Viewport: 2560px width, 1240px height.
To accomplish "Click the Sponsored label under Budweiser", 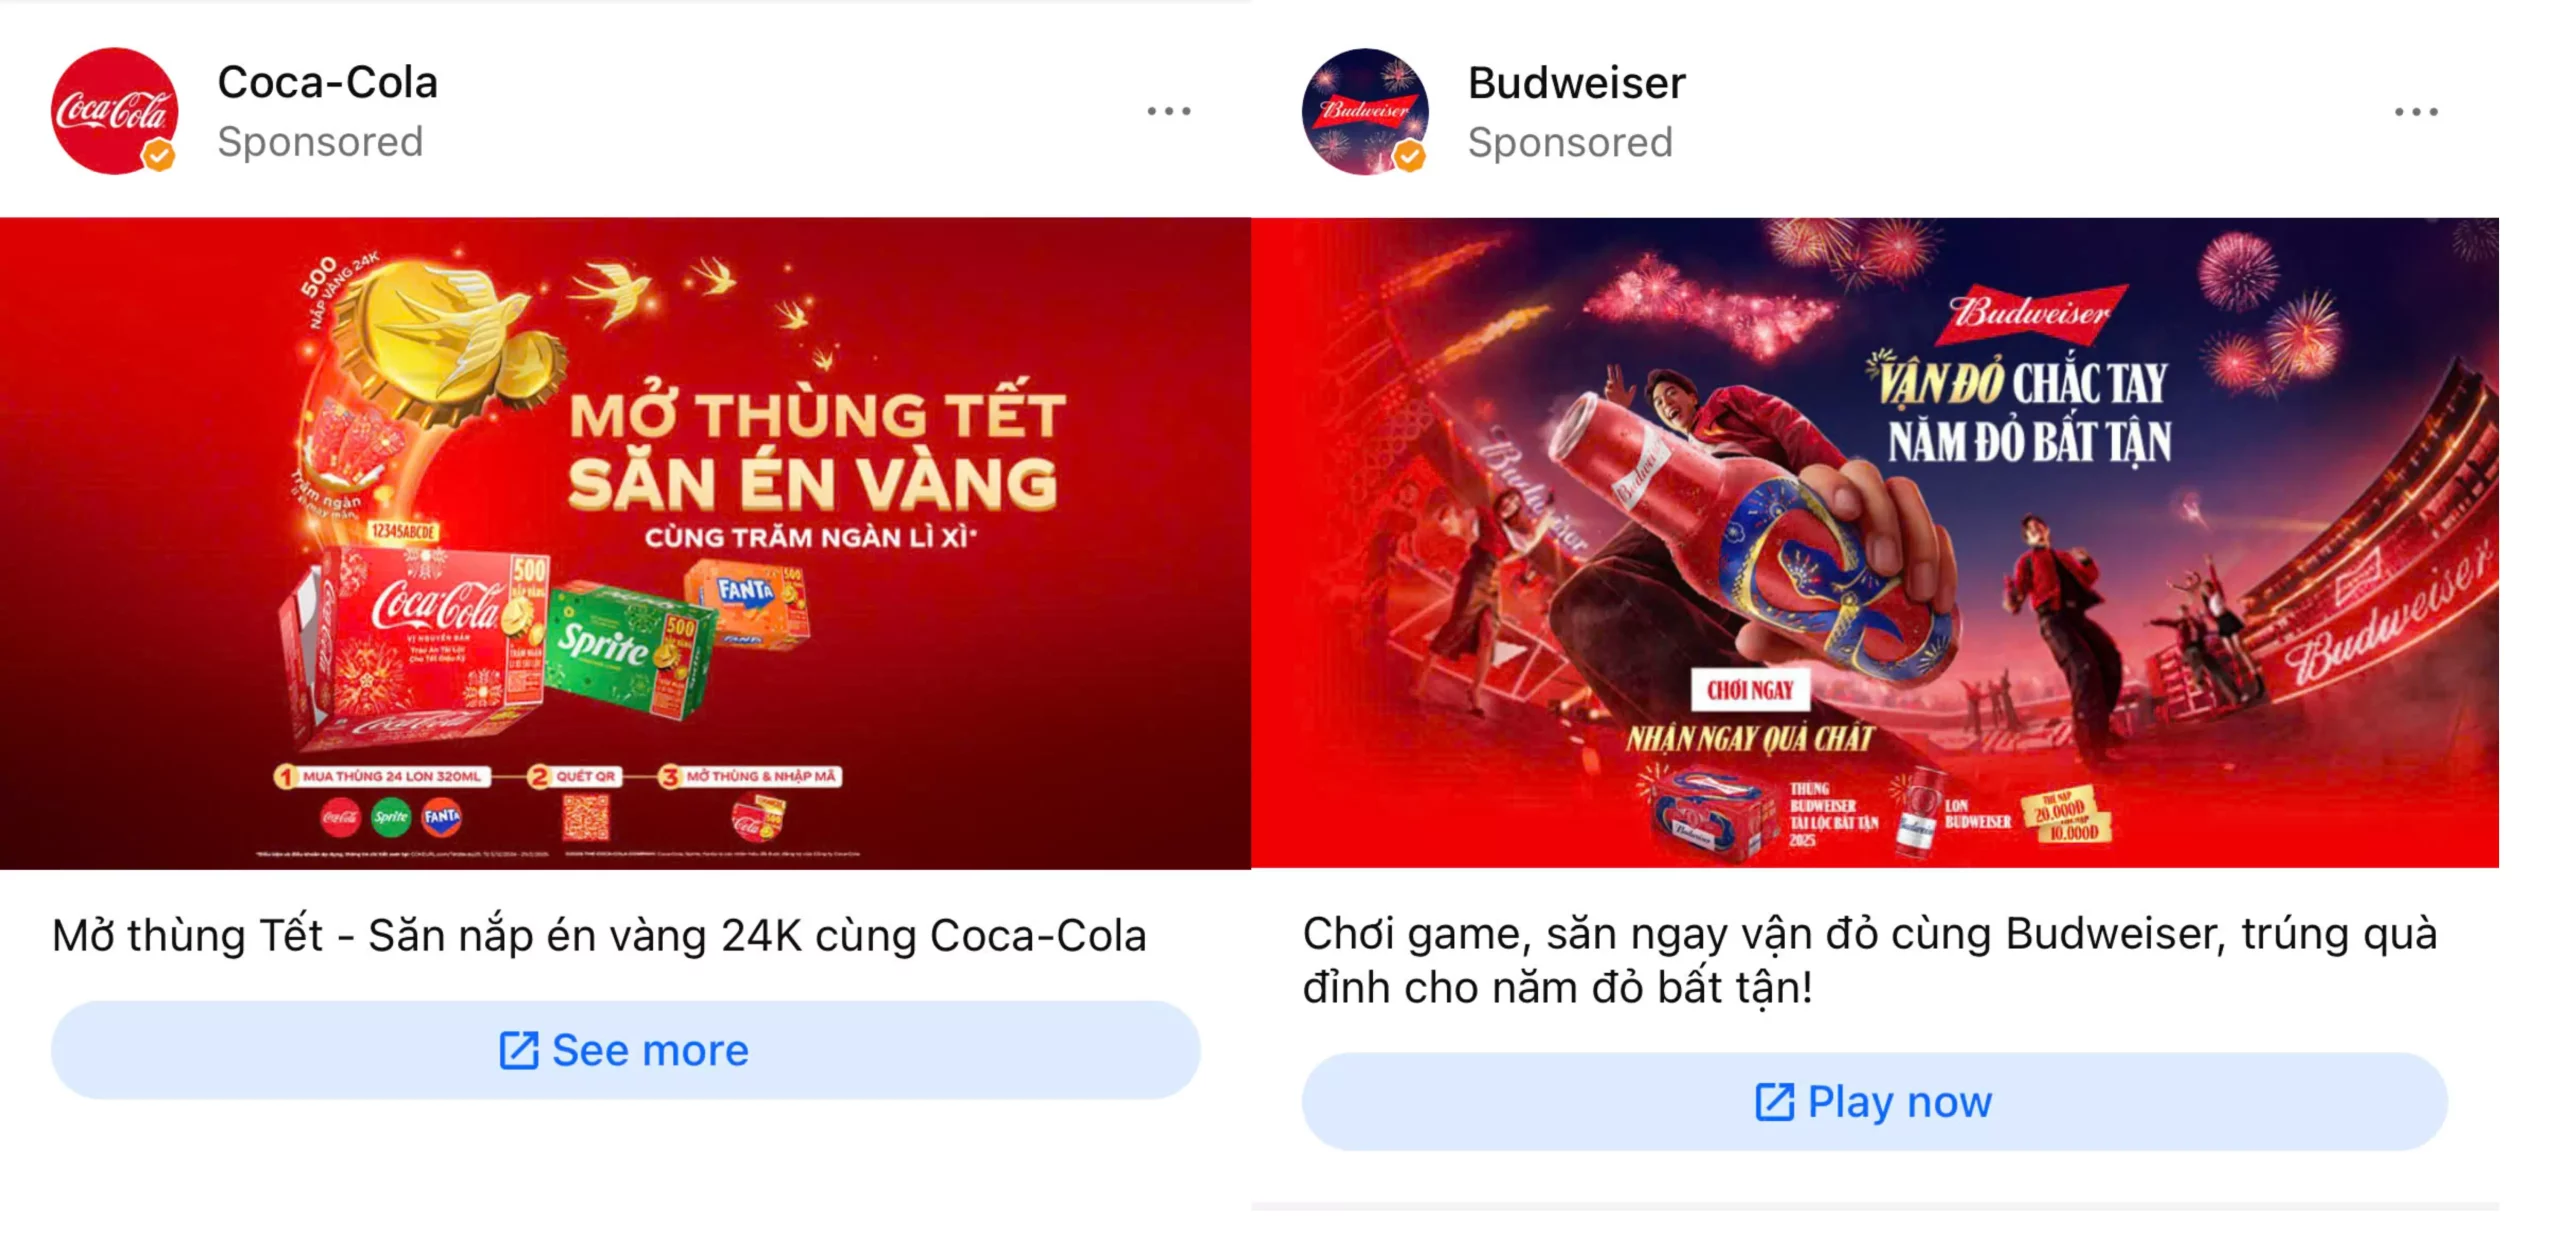I will [1570, 143].
